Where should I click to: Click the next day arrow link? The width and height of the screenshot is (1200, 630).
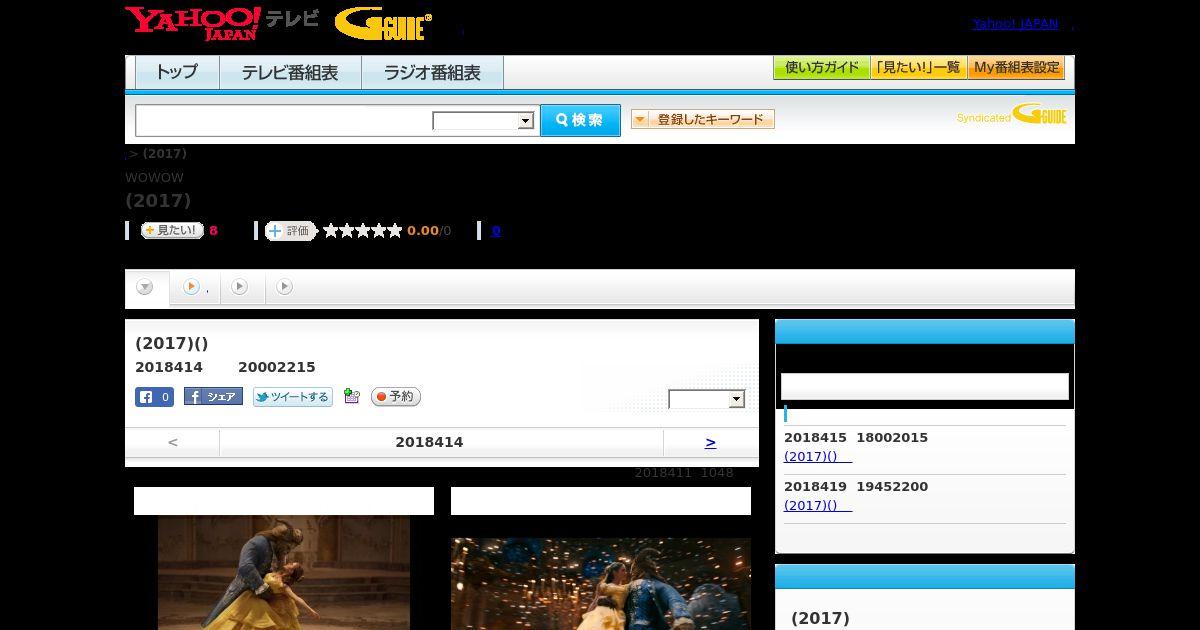pyautogui.click(x=711, y=442)
